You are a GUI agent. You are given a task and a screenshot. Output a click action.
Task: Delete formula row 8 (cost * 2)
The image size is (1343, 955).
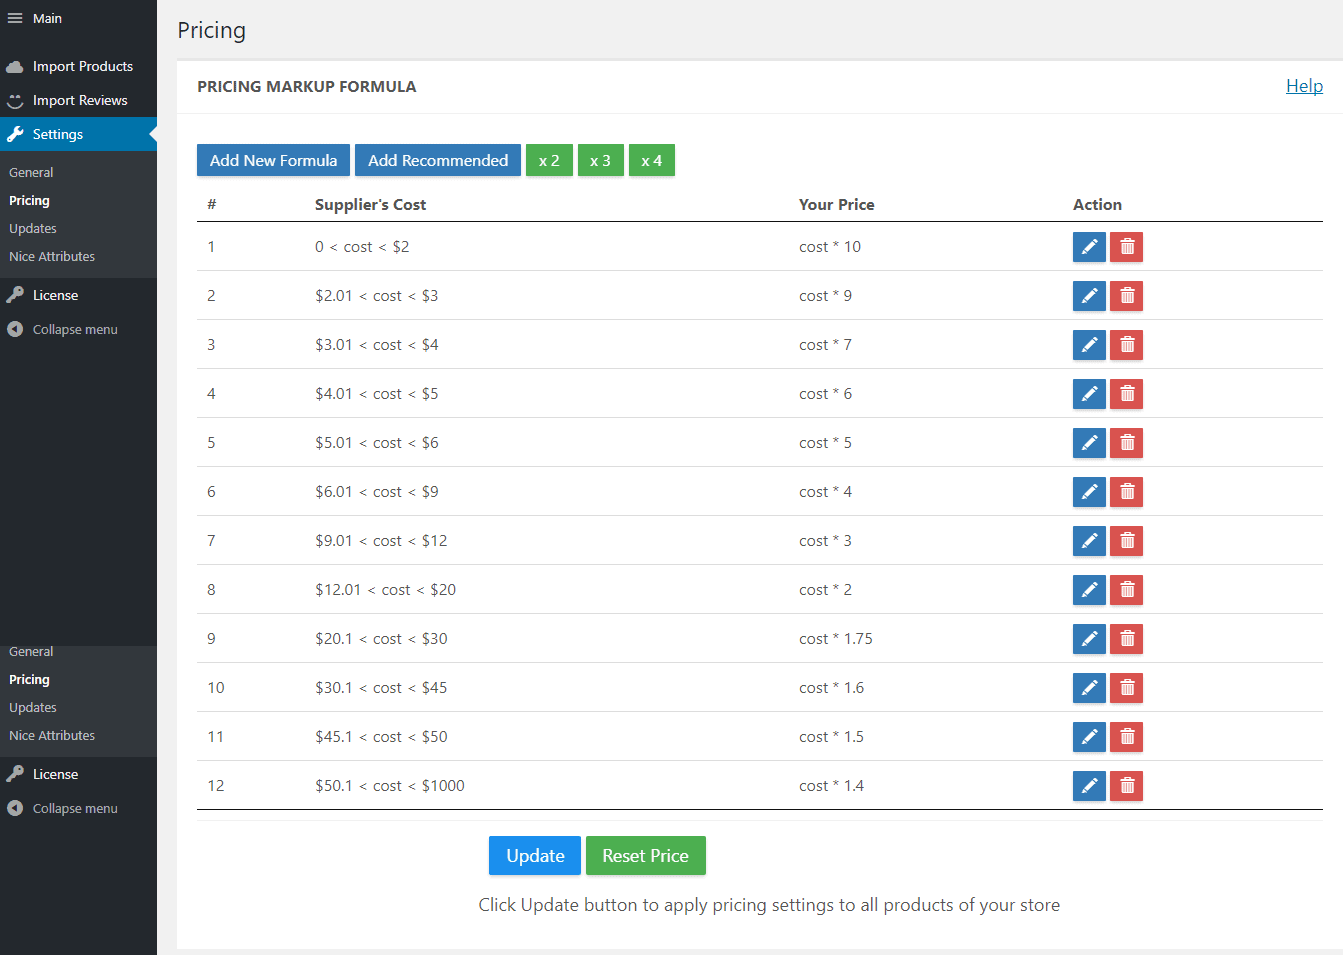(x=1127, y=590)
